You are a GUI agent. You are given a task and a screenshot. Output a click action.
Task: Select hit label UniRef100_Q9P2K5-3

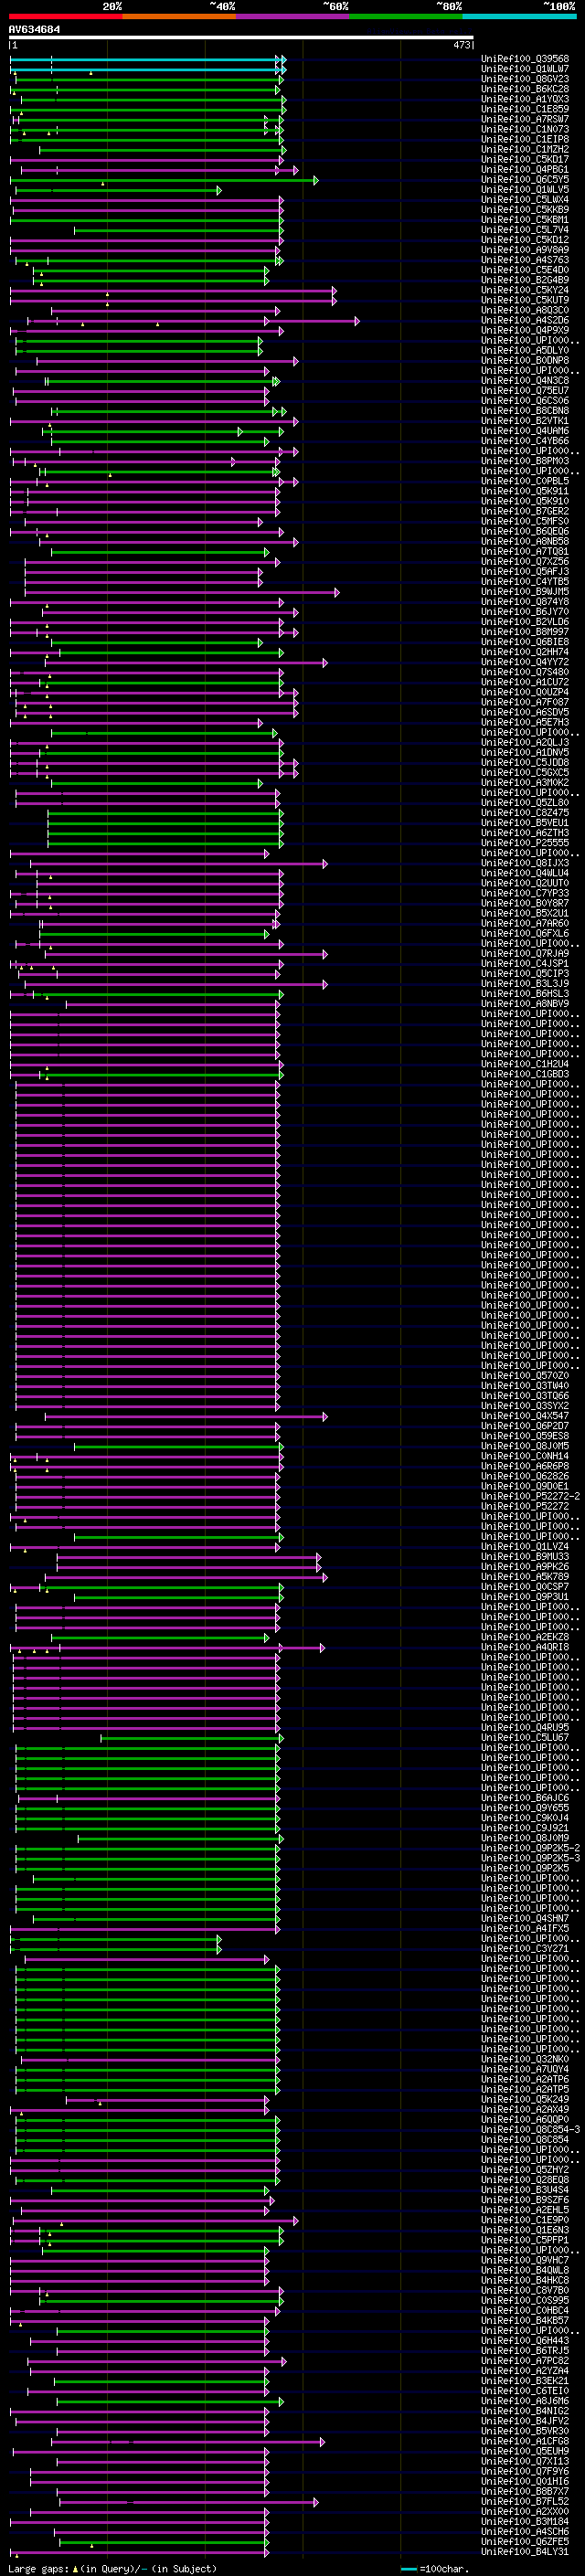tap(531, 1858)
